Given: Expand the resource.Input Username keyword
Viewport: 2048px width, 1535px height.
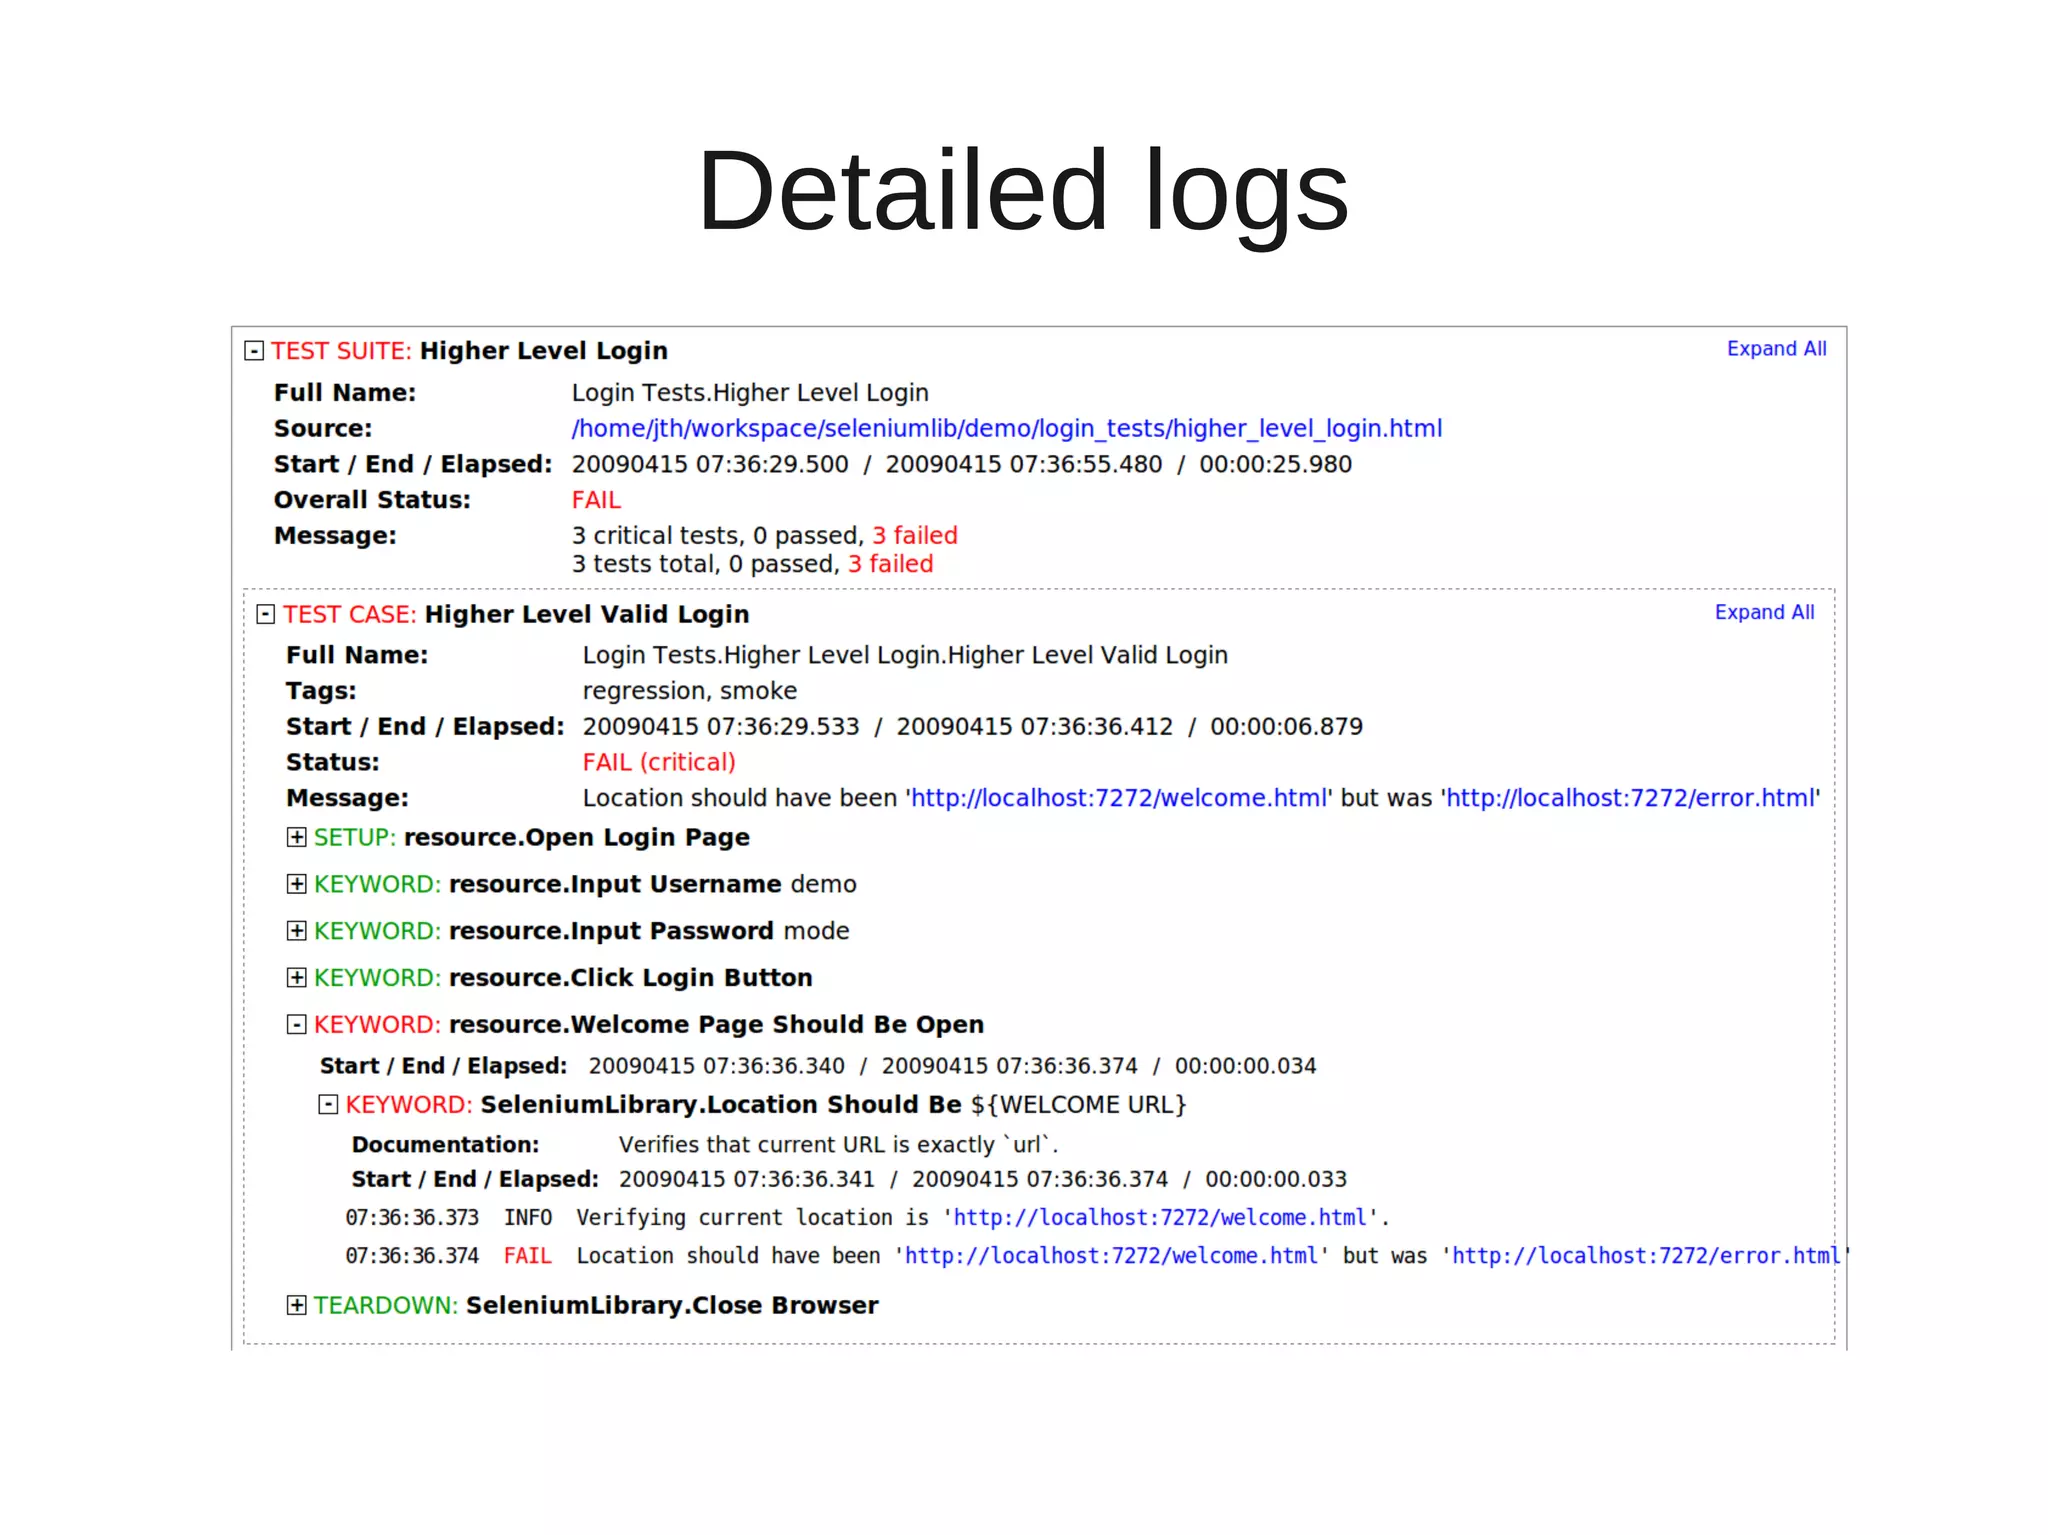Looking at the screenshot, I should (297, 884).
